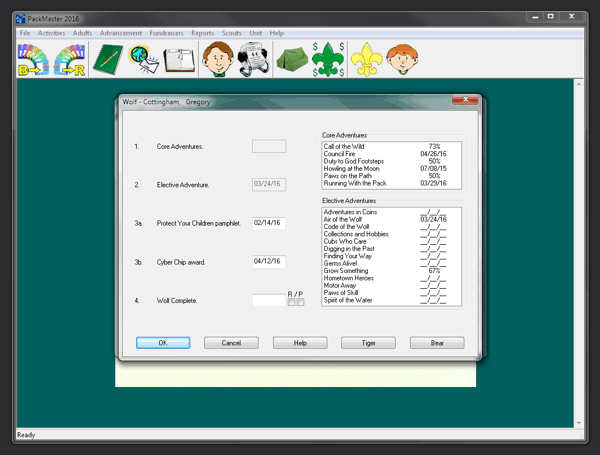600x455 pixels.
Task: Select Digging in the Past elective
Action: click(x=391, y=249)
